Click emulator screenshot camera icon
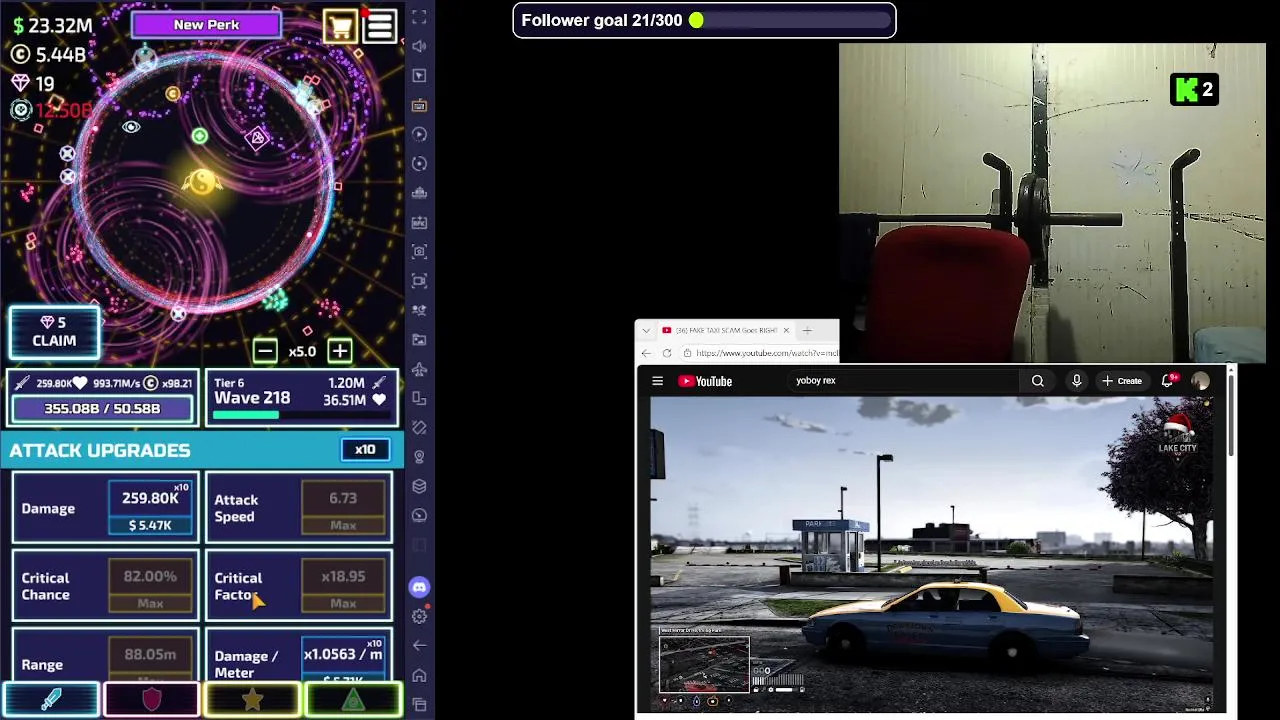Viewport: 1280px width, 720px height. [419, 252]
